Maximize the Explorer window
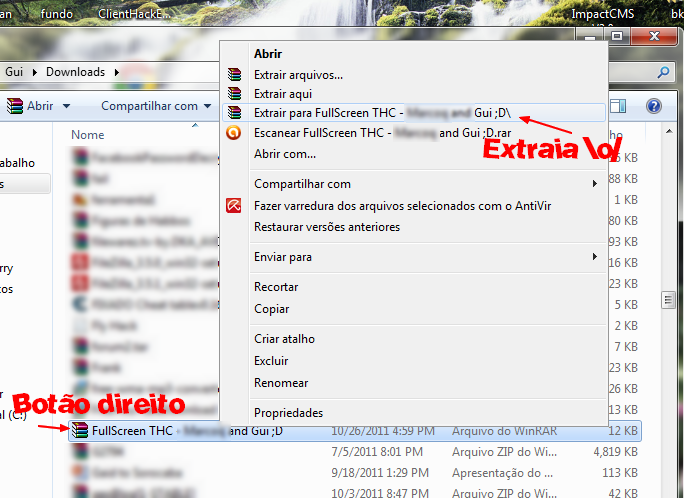 pyautogui.click(x=616, y=36)
